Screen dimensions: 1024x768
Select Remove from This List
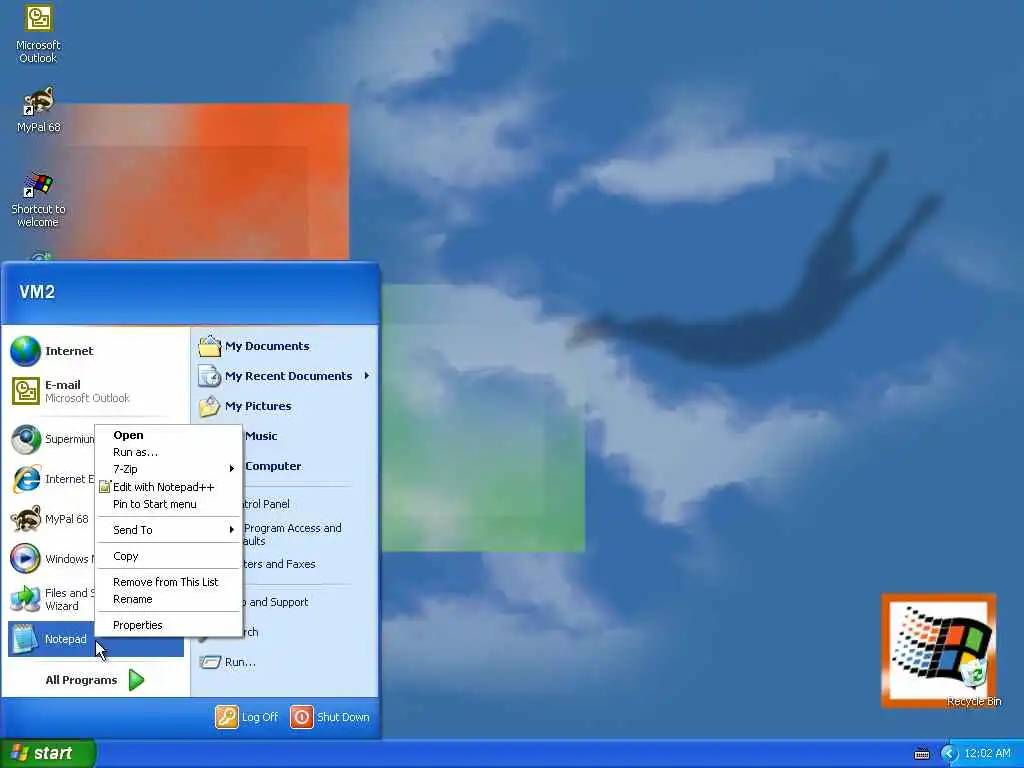point(168,582)
